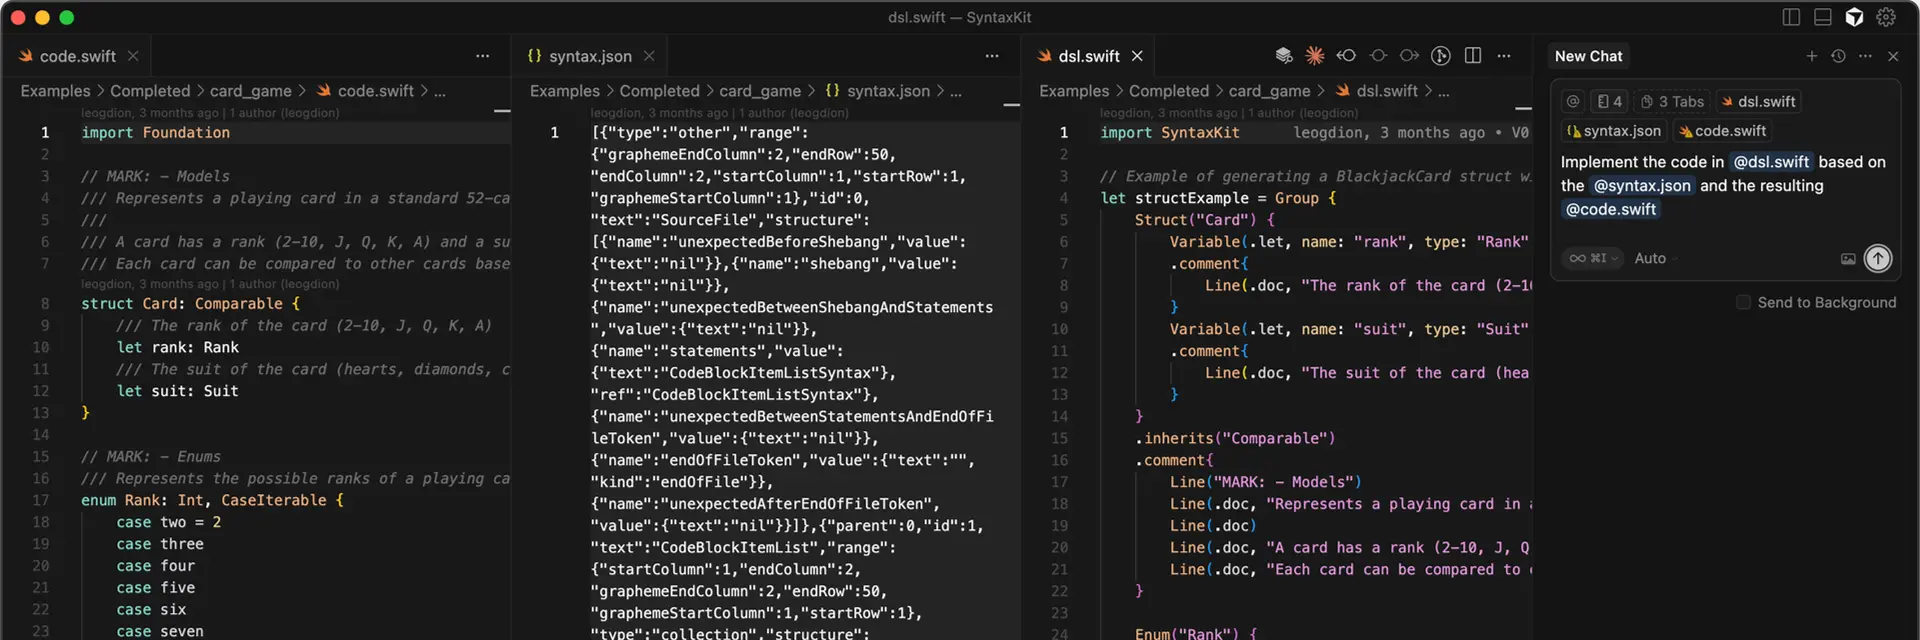Click the 3 Tabs context pill

click(x=1672, y=101)
